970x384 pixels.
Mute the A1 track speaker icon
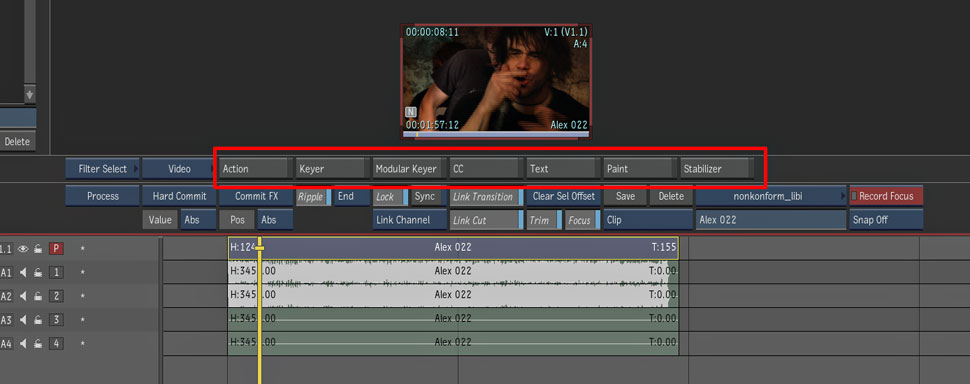tap(23, 273)
